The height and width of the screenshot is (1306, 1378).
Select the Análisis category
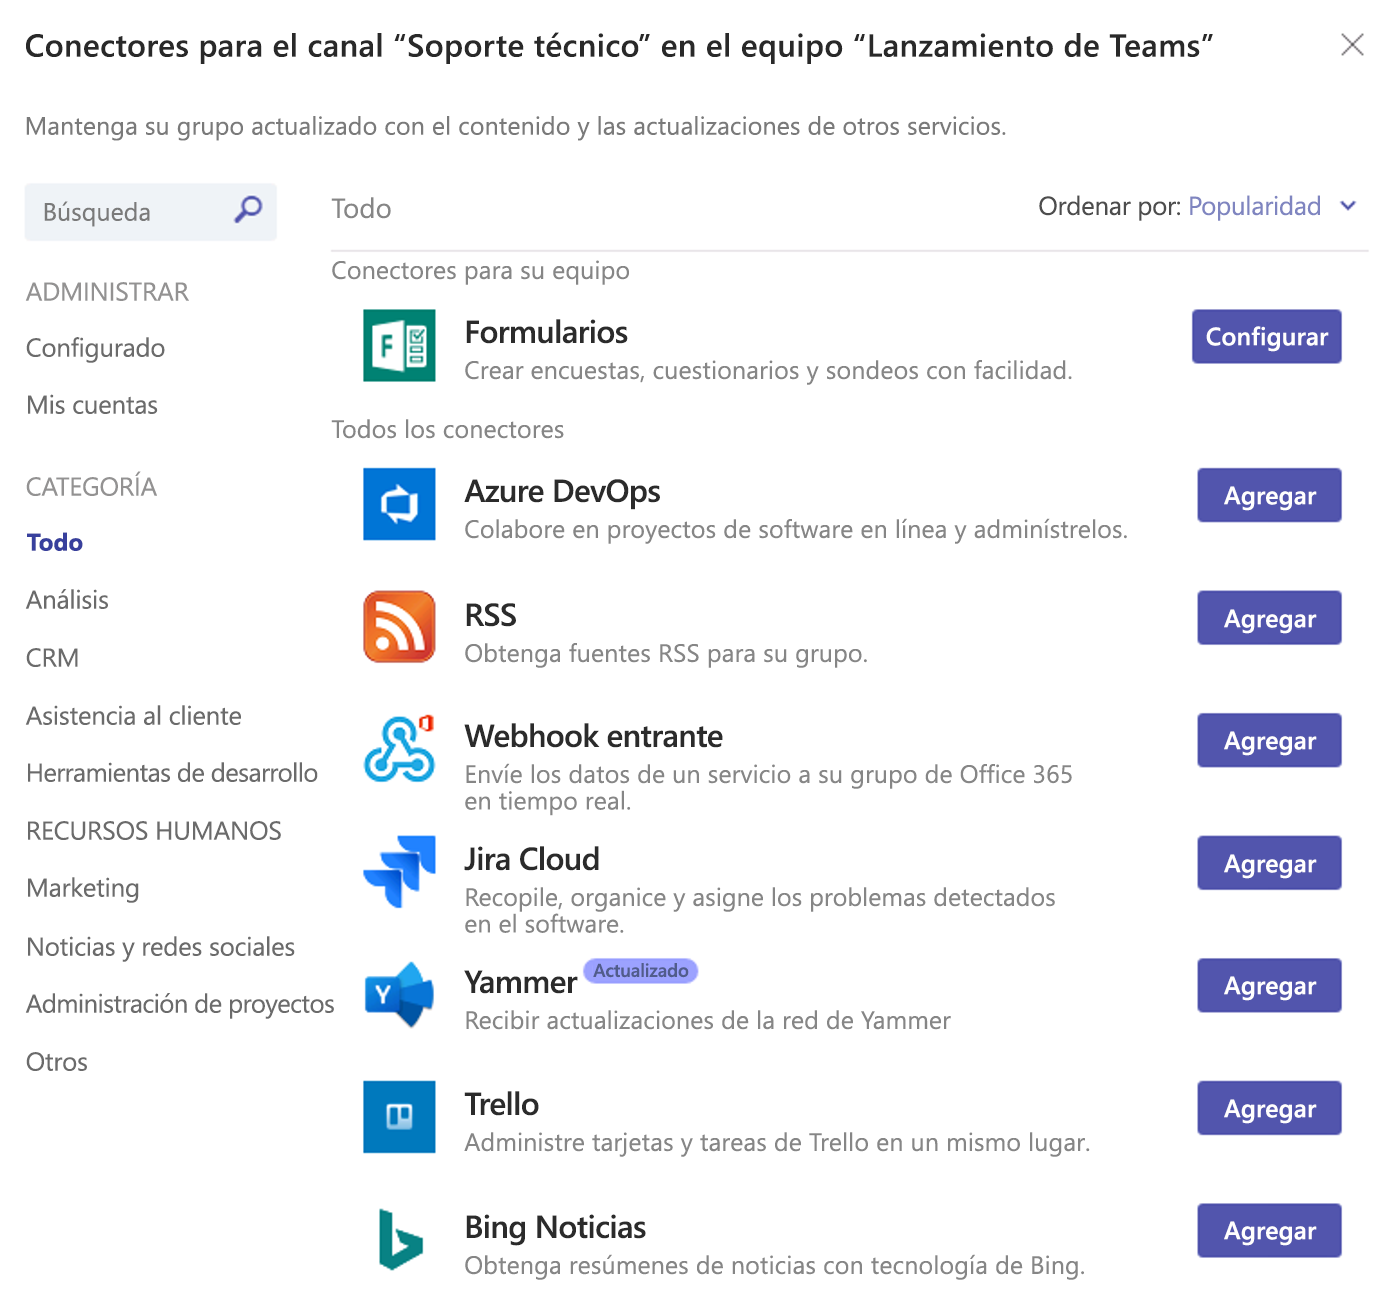67,600
